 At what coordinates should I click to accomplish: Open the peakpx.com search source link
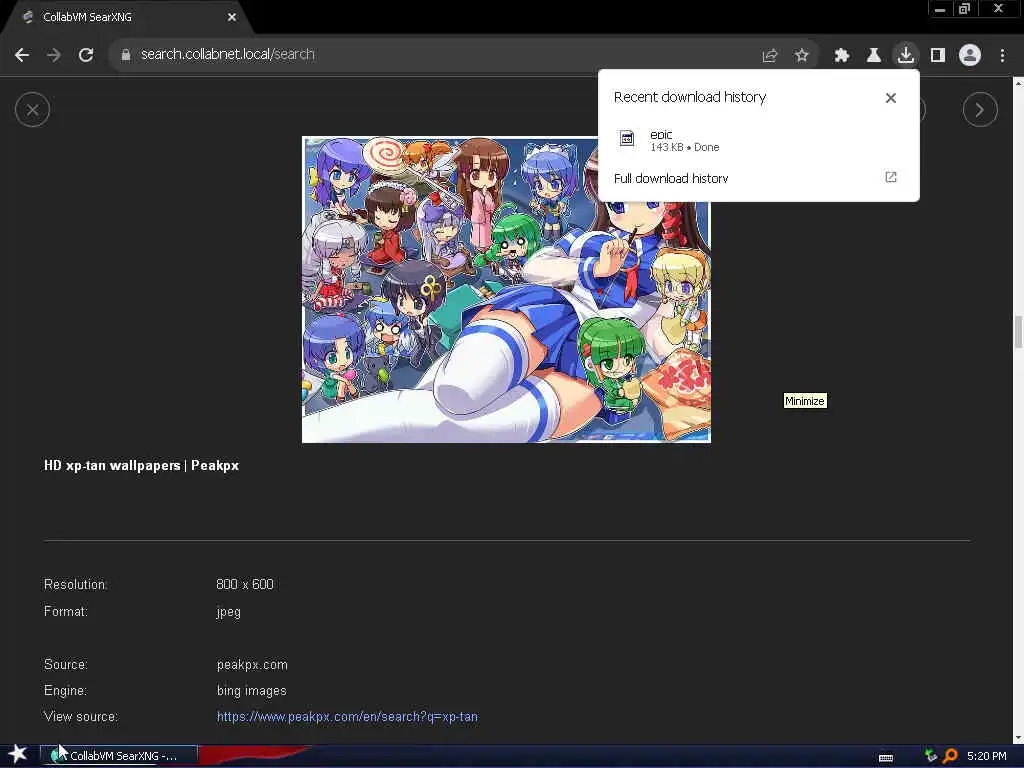(x=347, y=716)
